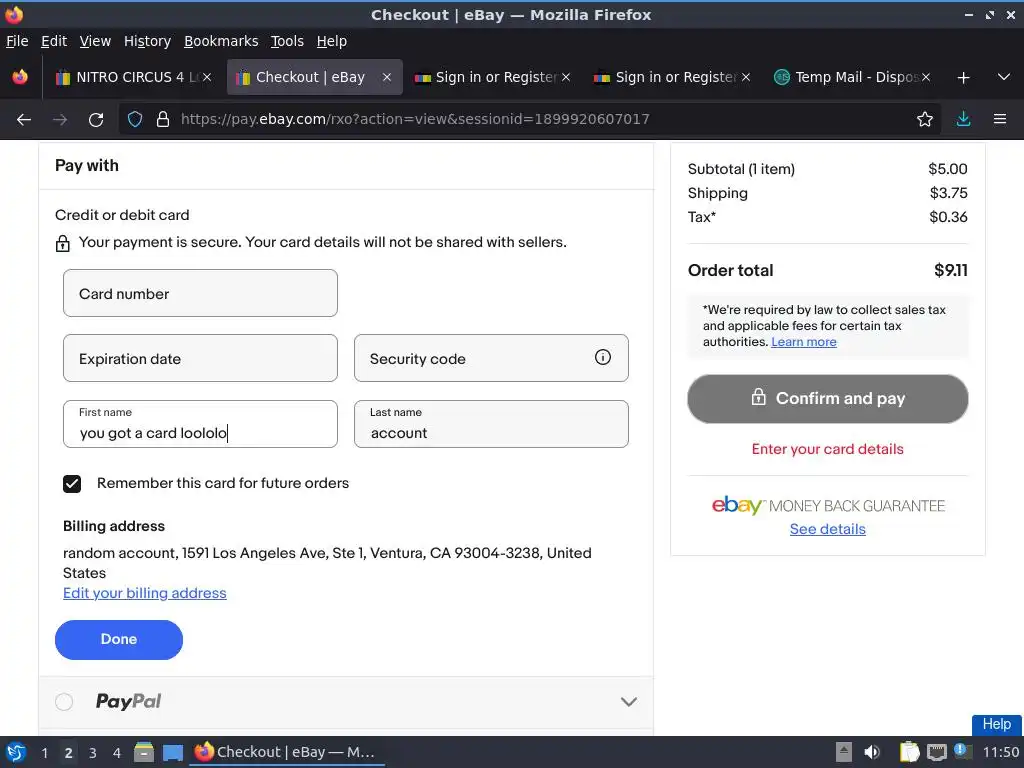Open a new browser tab
Screen dimensions: 1024x768
tap(963, 78)
